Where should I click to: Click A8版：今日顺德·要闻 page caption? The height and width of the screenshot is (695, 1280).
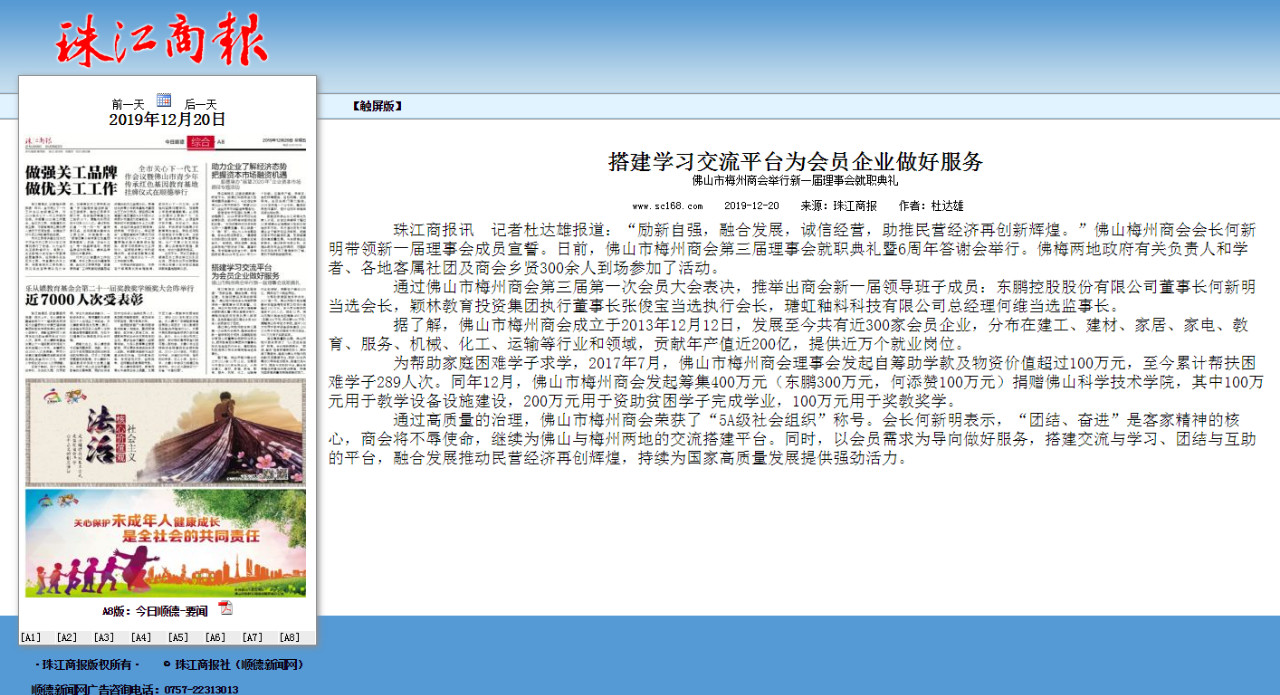pos(155,611)
